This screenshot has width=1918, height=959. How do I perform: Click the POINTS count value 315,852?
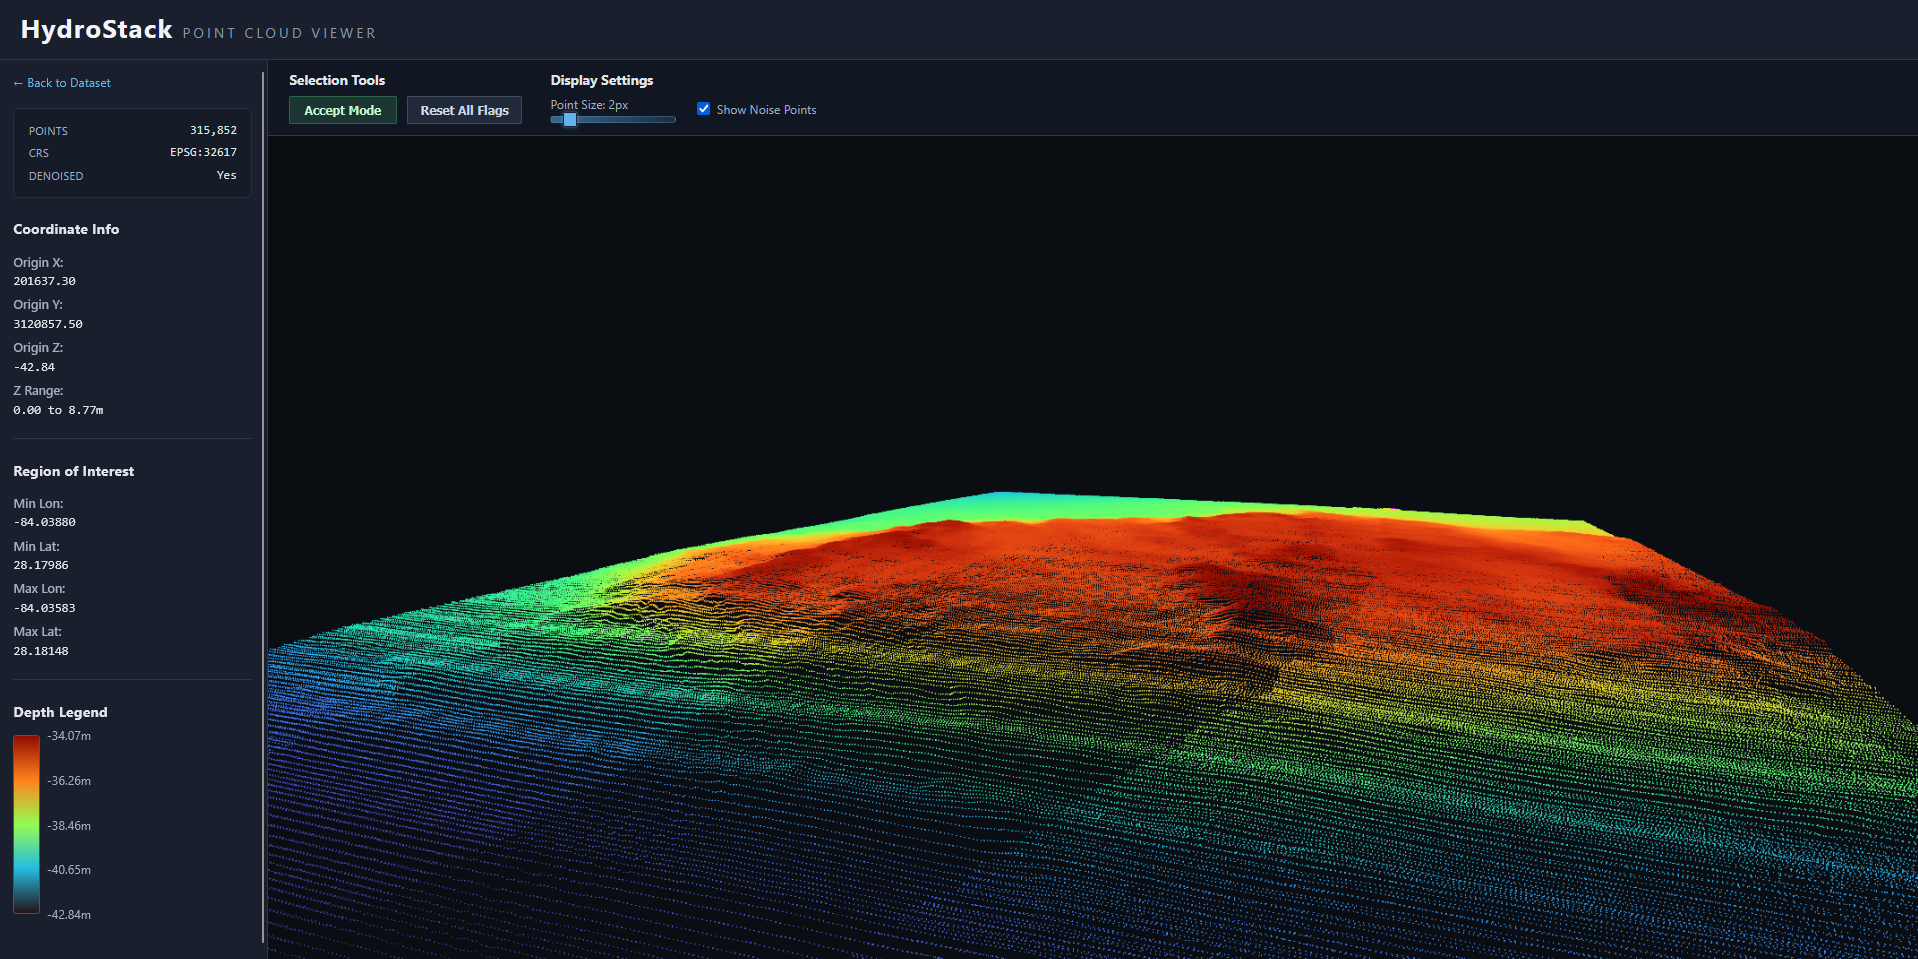coord(213,130)
